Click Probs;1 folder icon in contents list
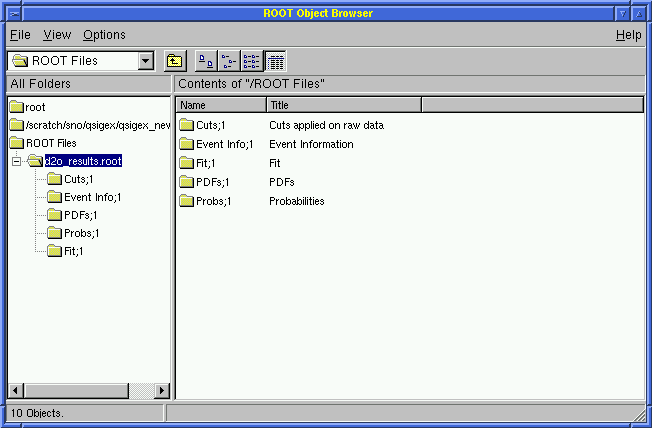Viewport: 652px width, 428px height. pos(187,201)
